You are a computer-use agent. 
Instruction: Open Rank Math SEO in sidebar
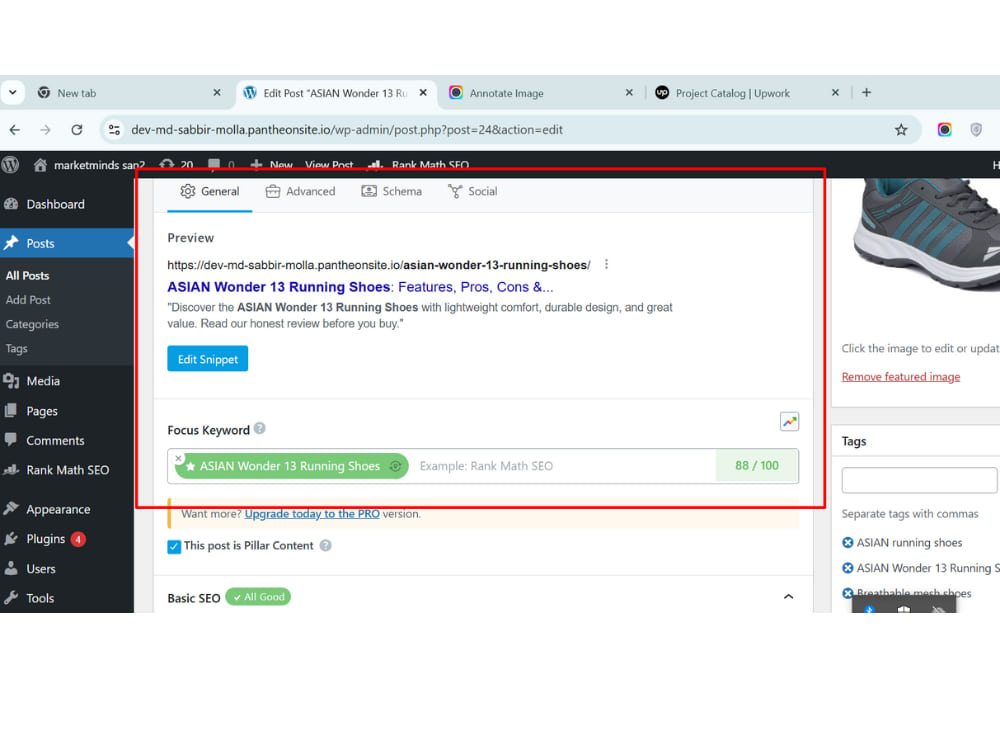67,470
